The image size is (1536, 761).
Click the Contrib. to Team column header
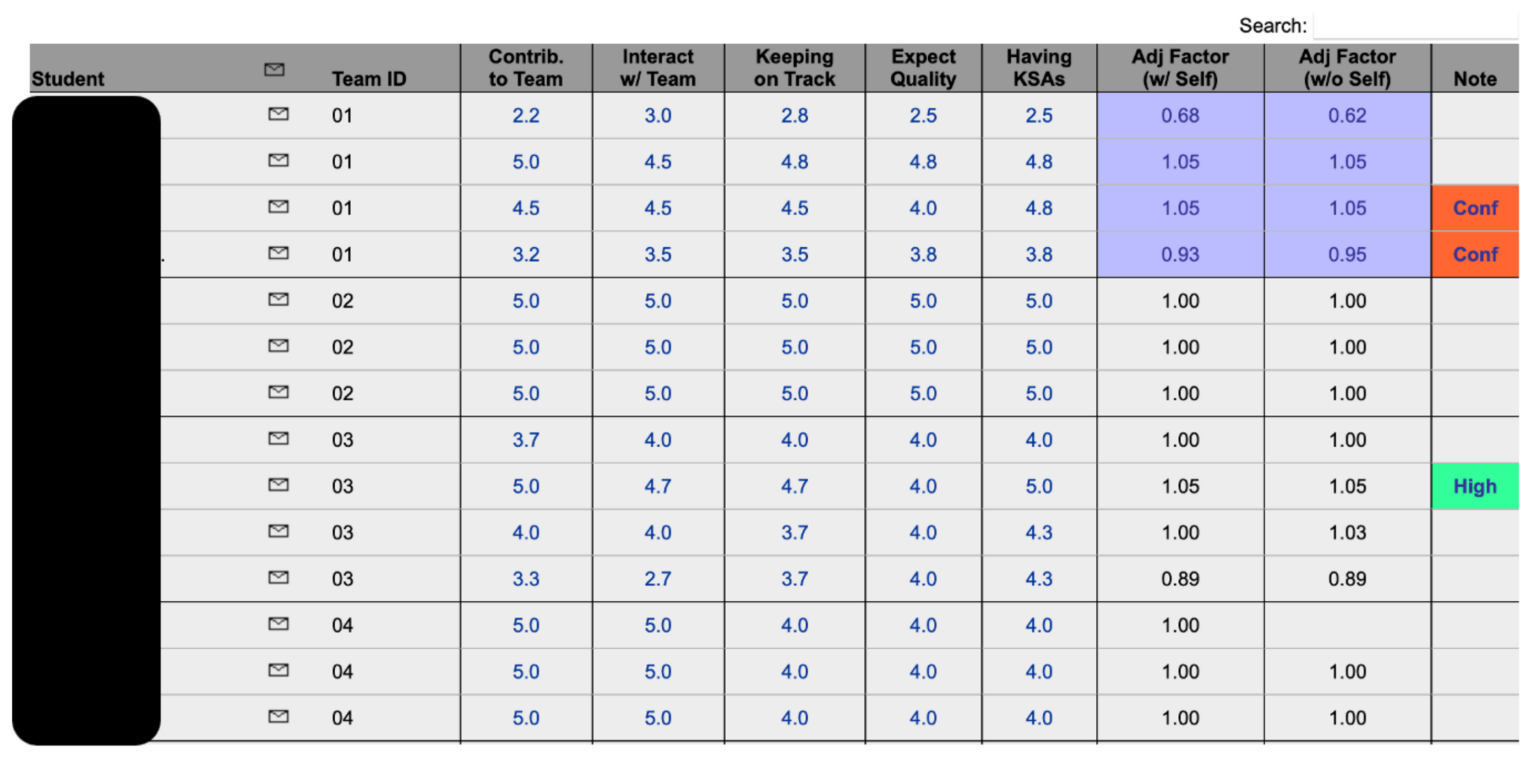coord(526,68)
